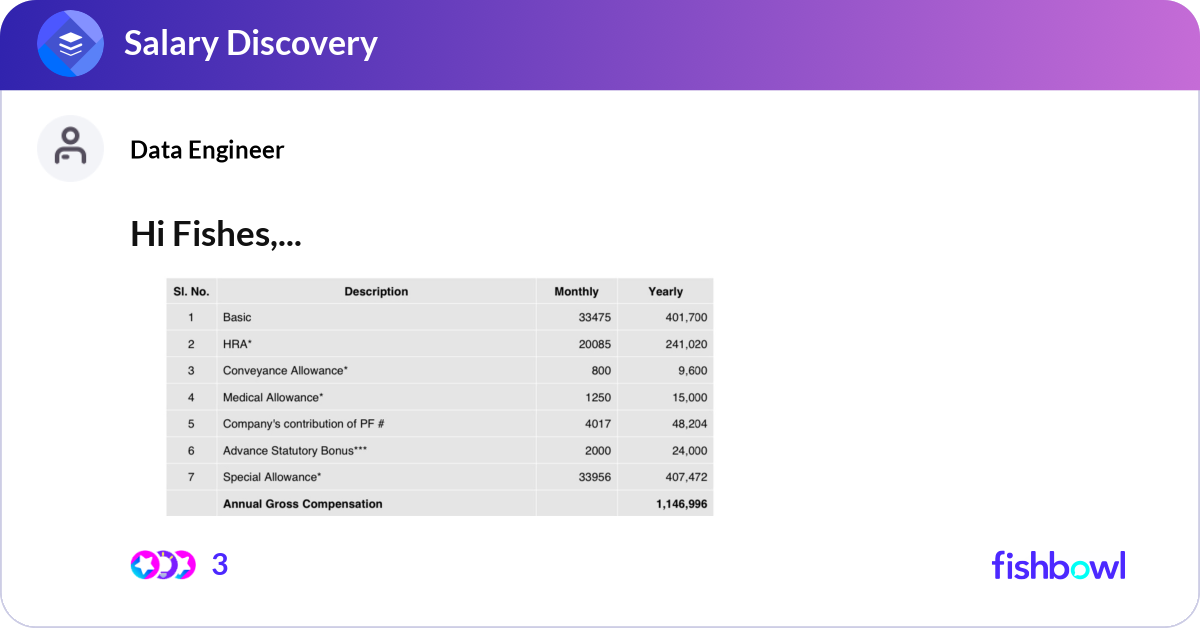
Task: Click the Salary Discovery bowl logo icon
Action: (70, 44)
